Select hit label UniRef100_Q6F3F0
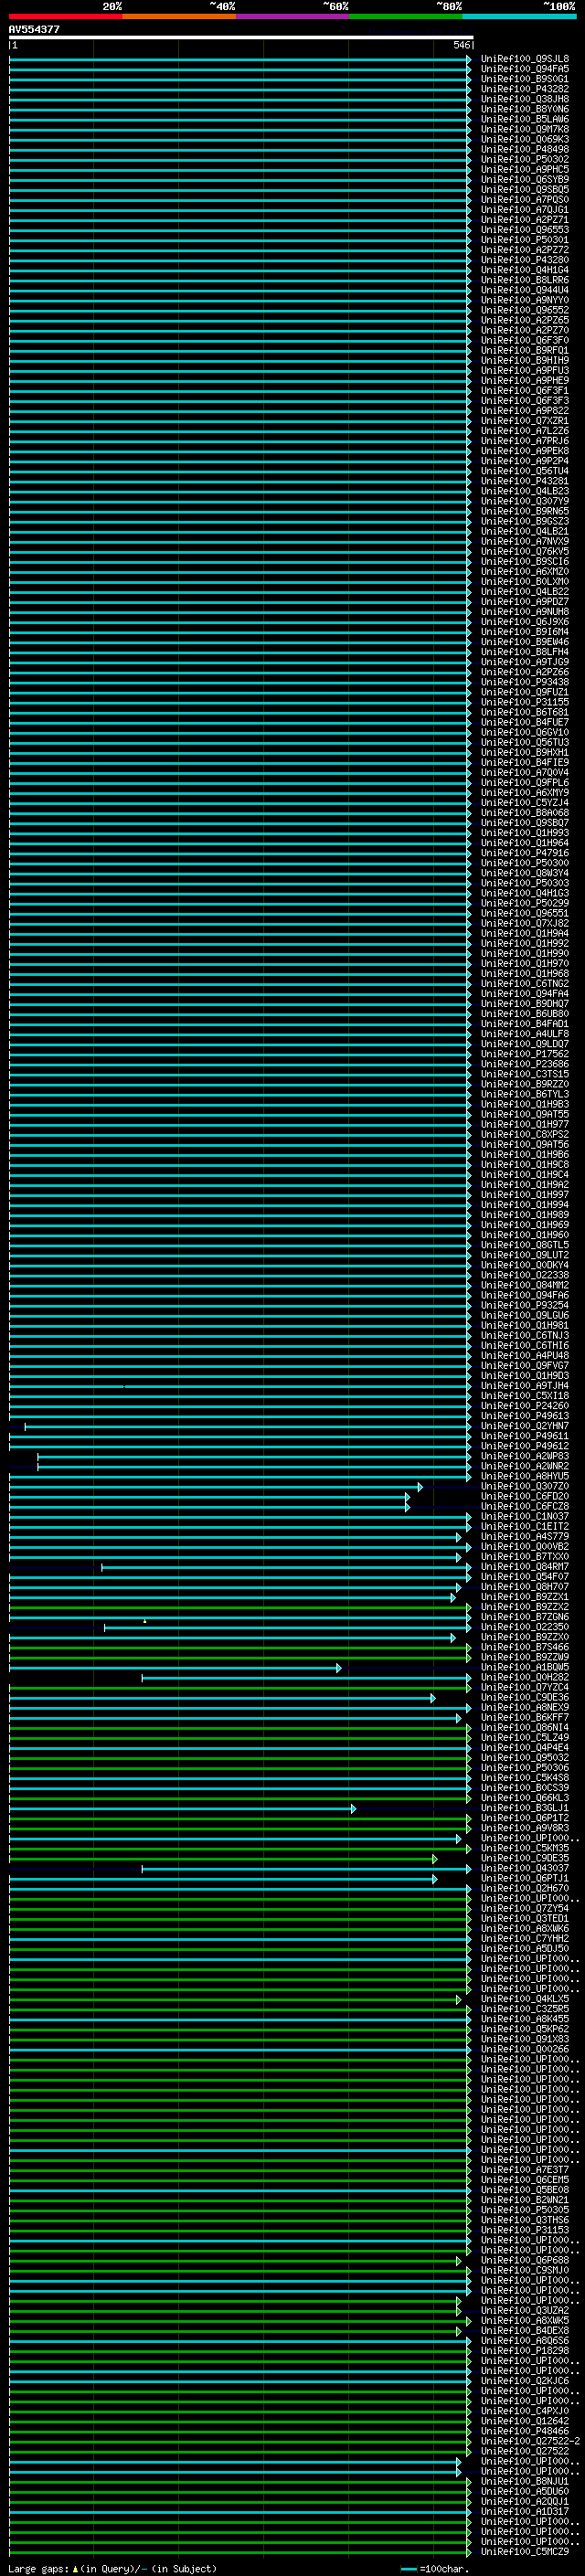 click(x=525, y=340)
